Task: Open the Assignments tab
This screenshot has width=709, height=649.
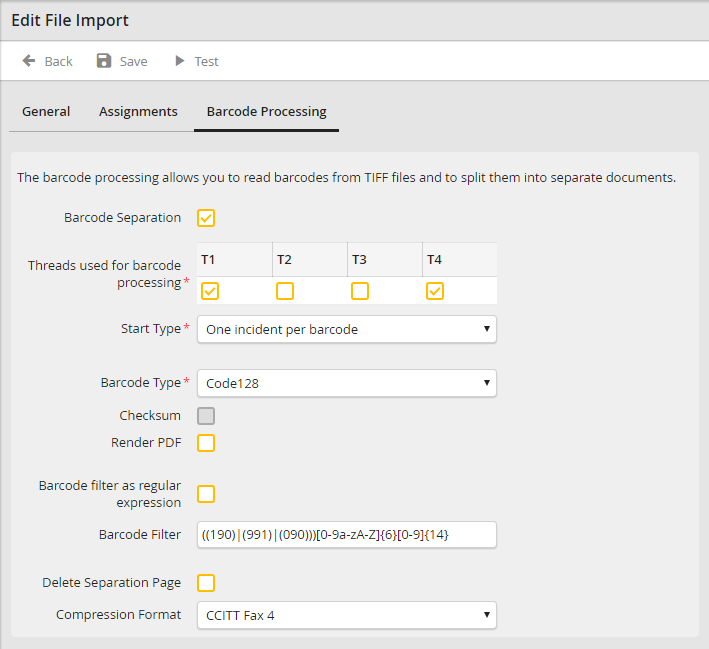Action: pos(138,112)
